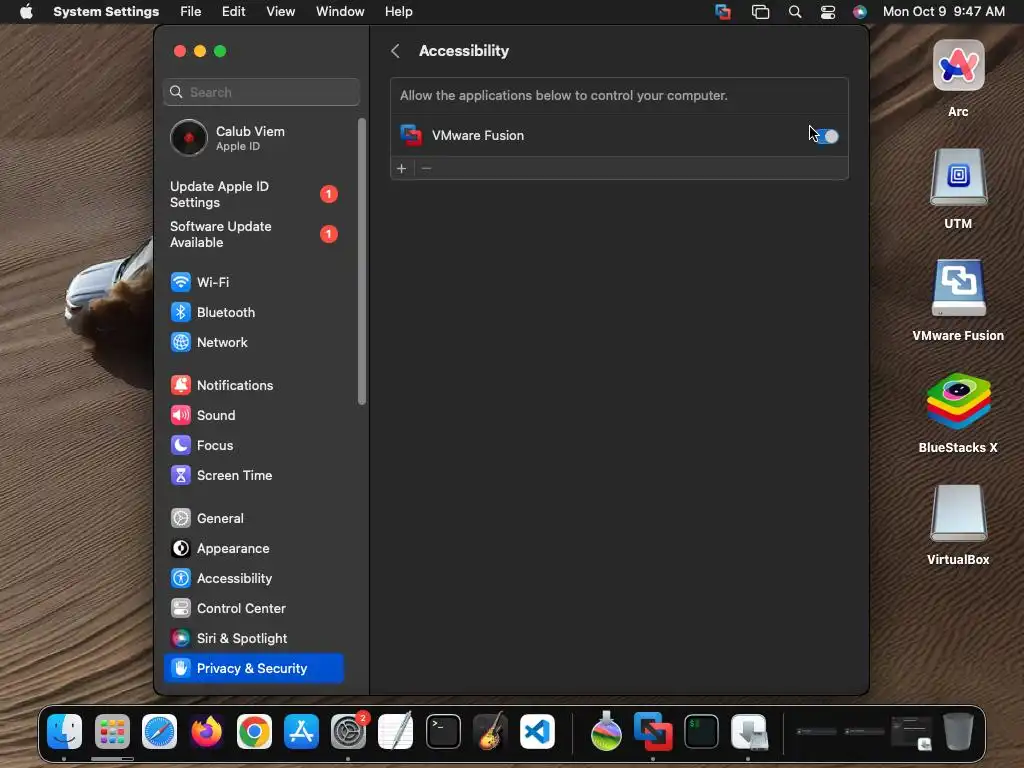
Task: Select the VMware Fusion row in the list
Action: 619,136
